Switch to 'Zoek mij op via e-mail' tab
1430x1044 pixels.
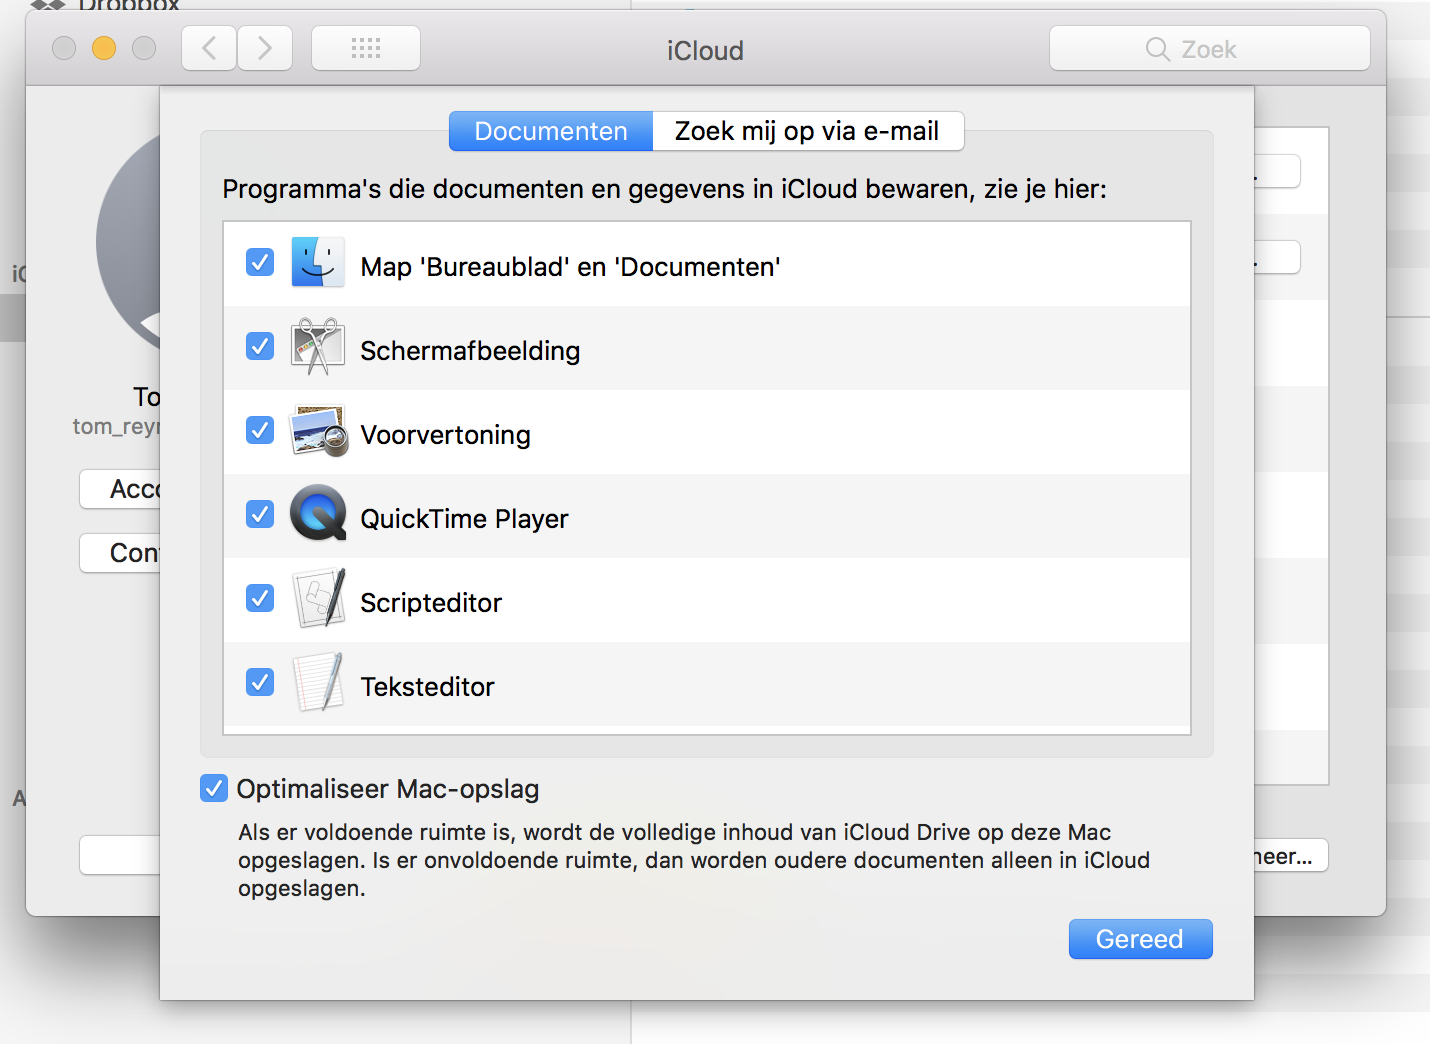(x=807, y=131)
